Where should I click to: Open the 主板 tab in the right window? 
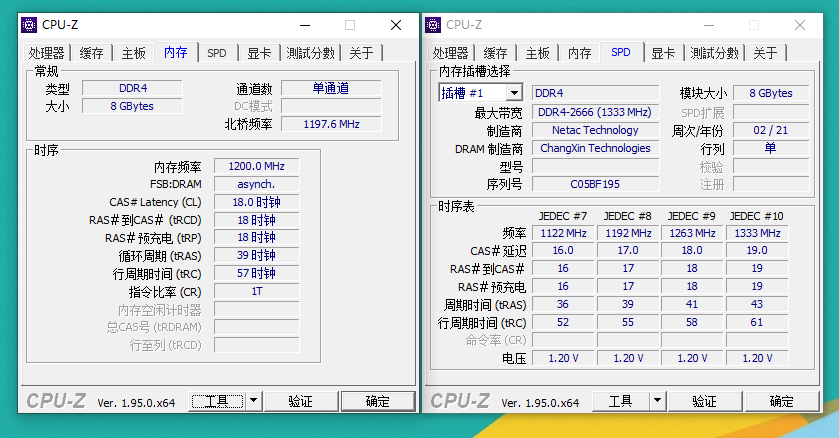tap(538, 53)
